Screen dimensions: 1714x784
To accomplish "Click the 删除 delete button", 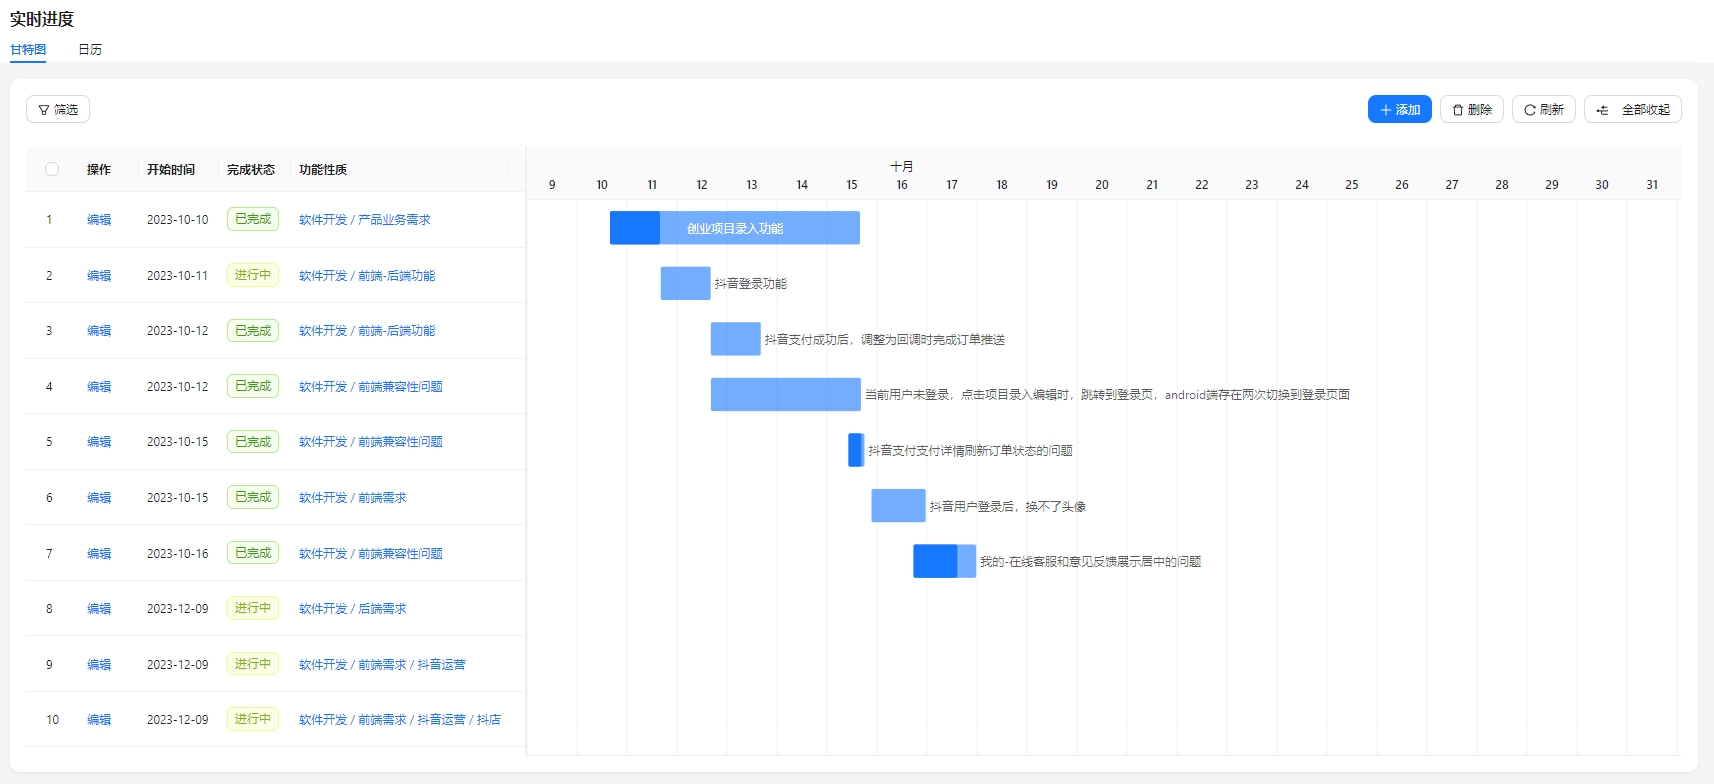I will (1471, 109).
